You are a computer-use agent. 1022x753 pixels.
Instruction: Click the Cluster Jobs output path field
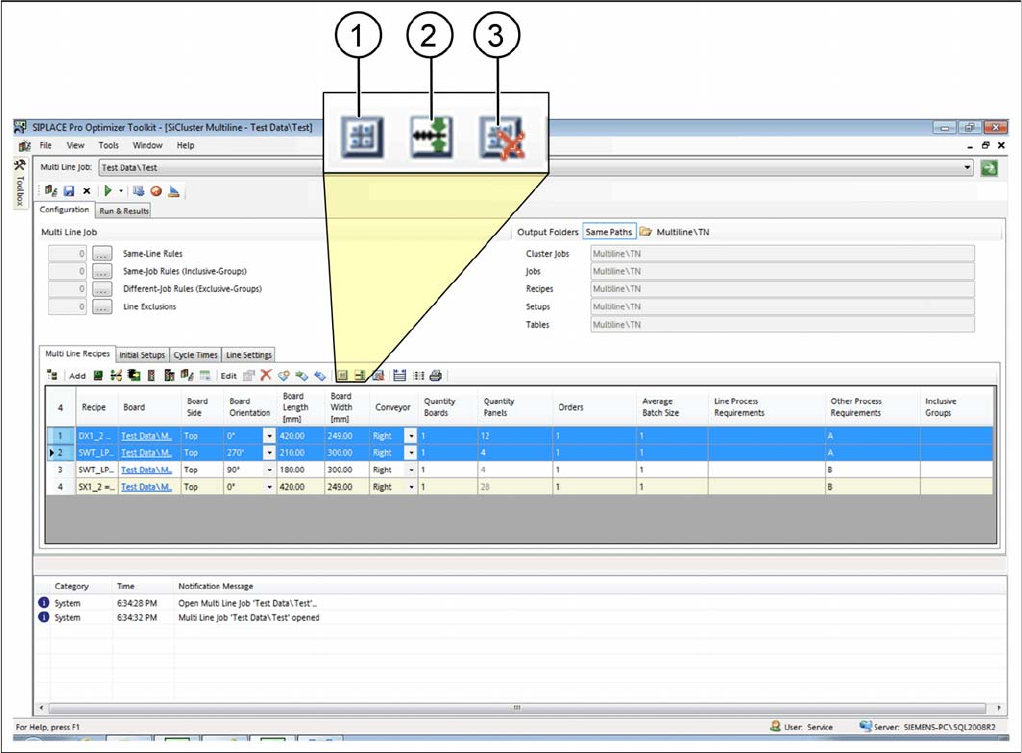[x=782, y=254]
